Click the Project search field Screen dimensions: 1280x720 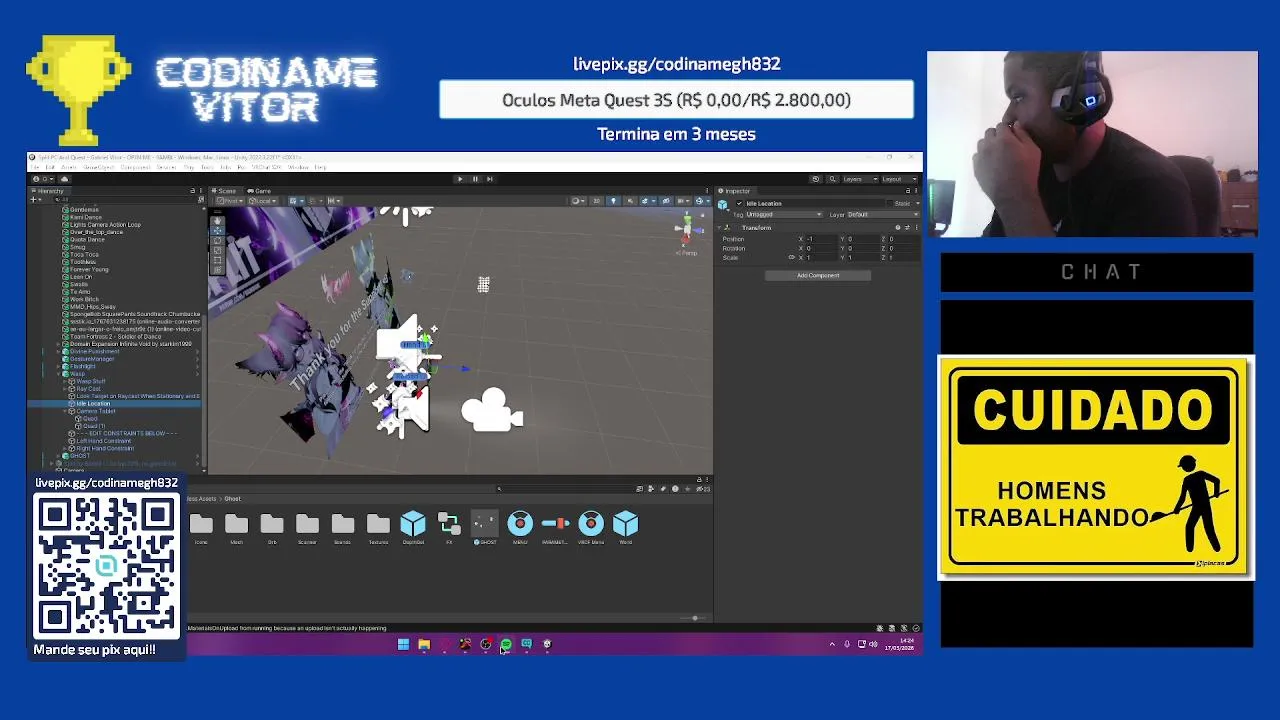[564, 488]
